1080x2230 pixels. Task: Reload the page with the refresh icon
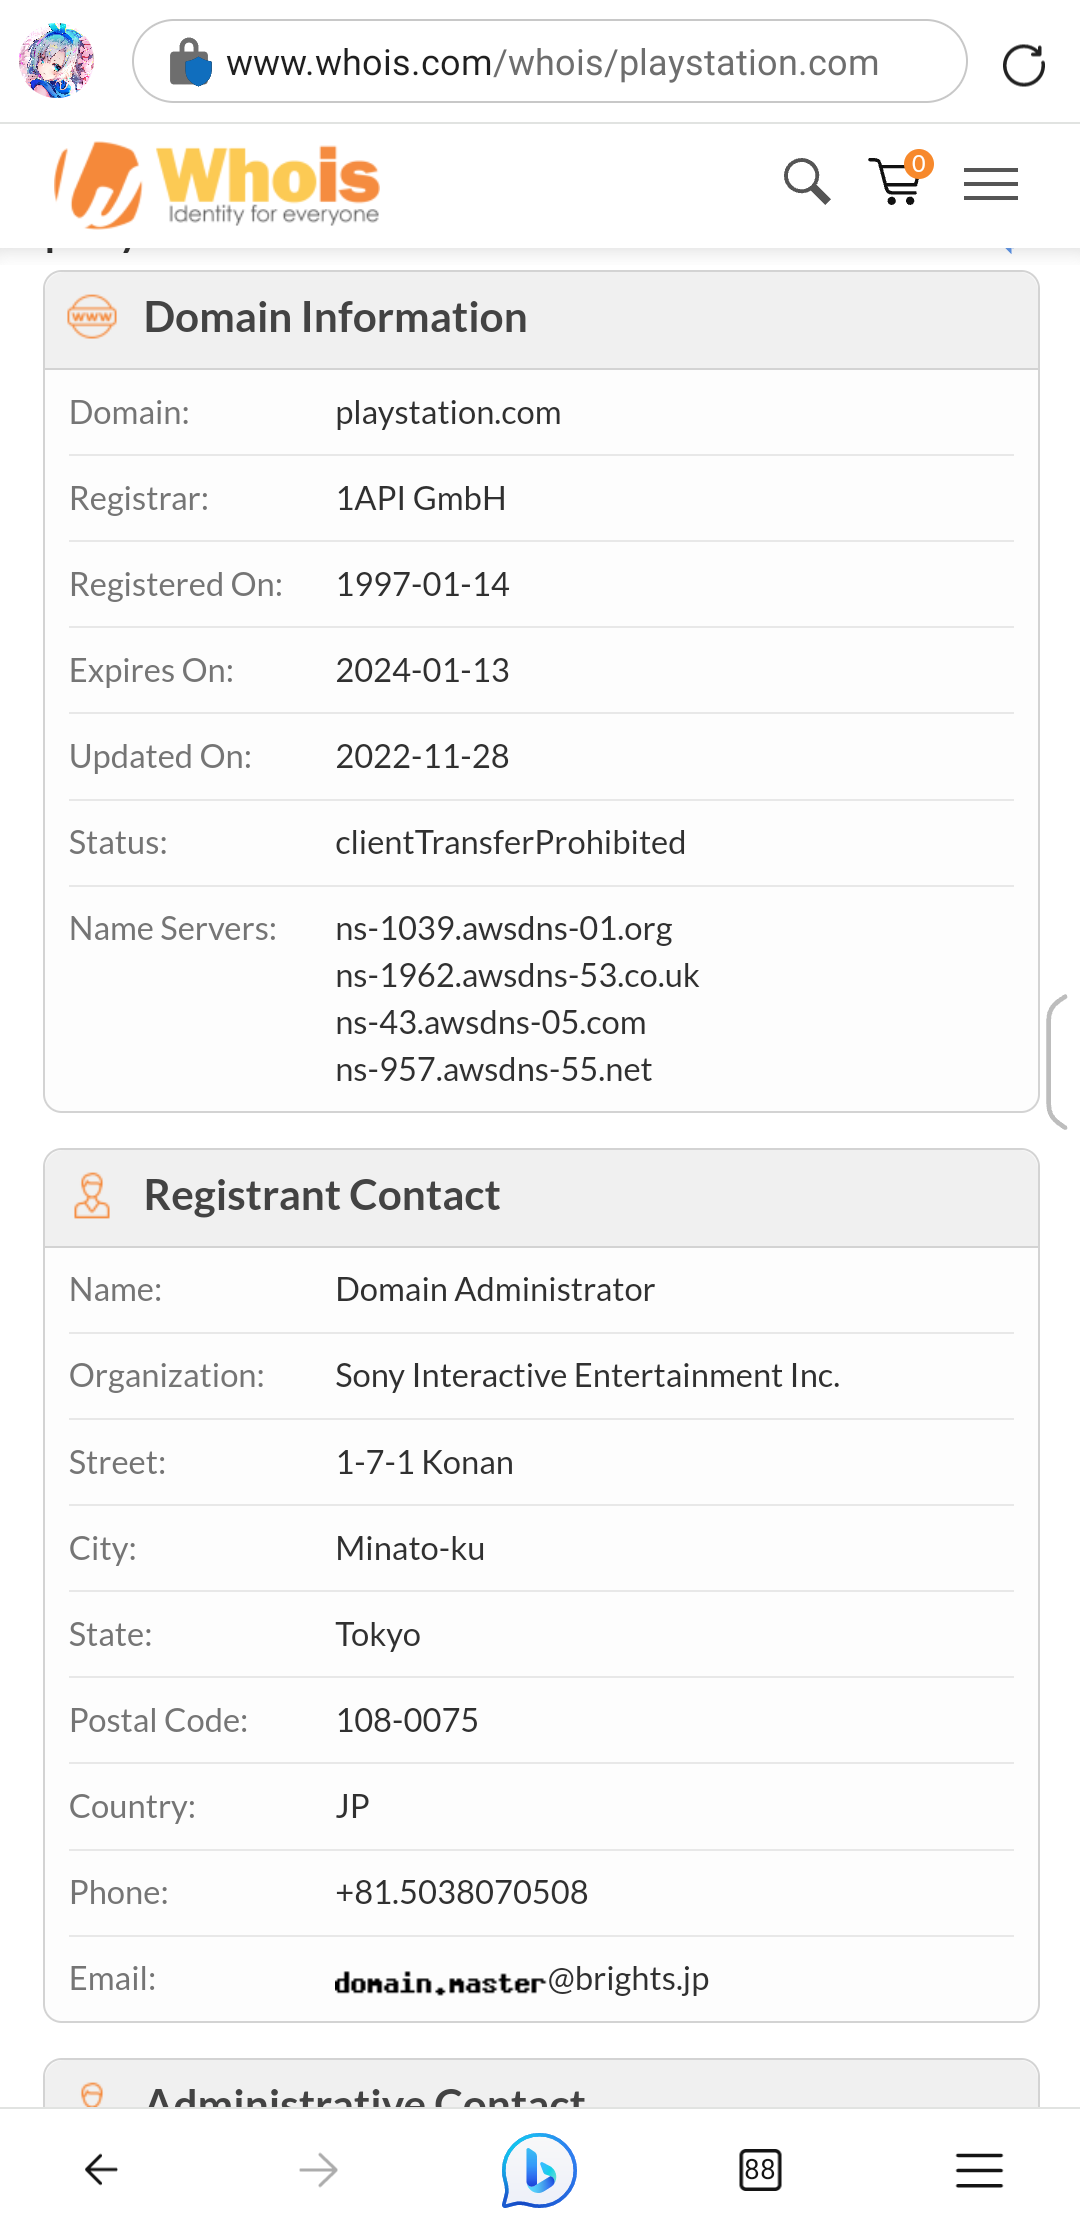1023,65
